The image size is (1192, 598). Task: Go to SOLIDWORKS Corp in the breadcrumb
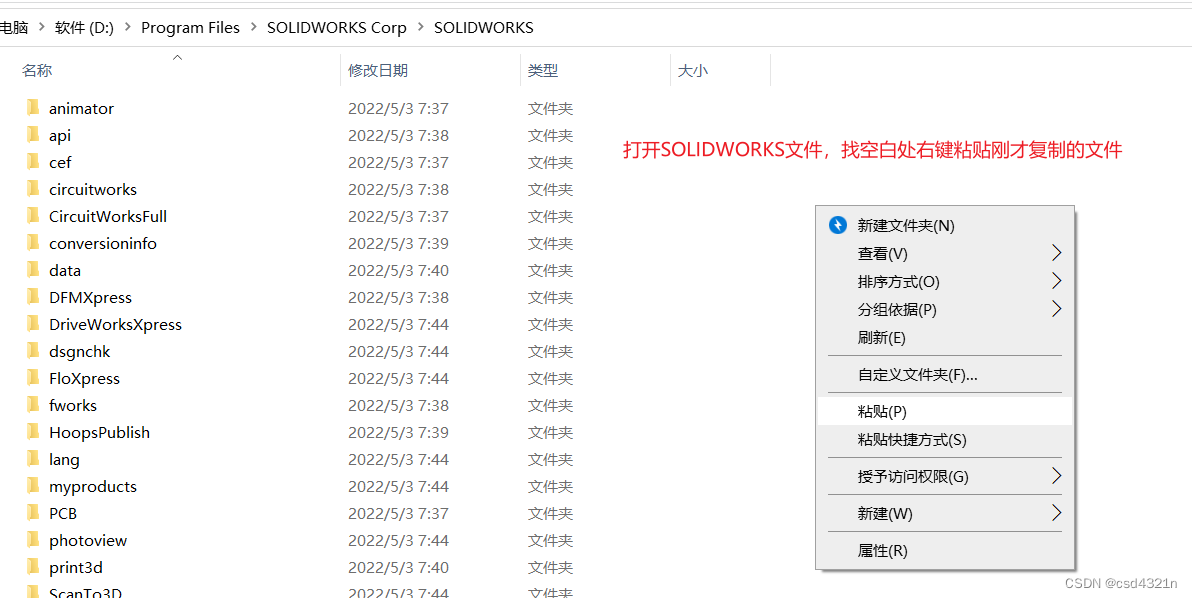pos(337,28)
